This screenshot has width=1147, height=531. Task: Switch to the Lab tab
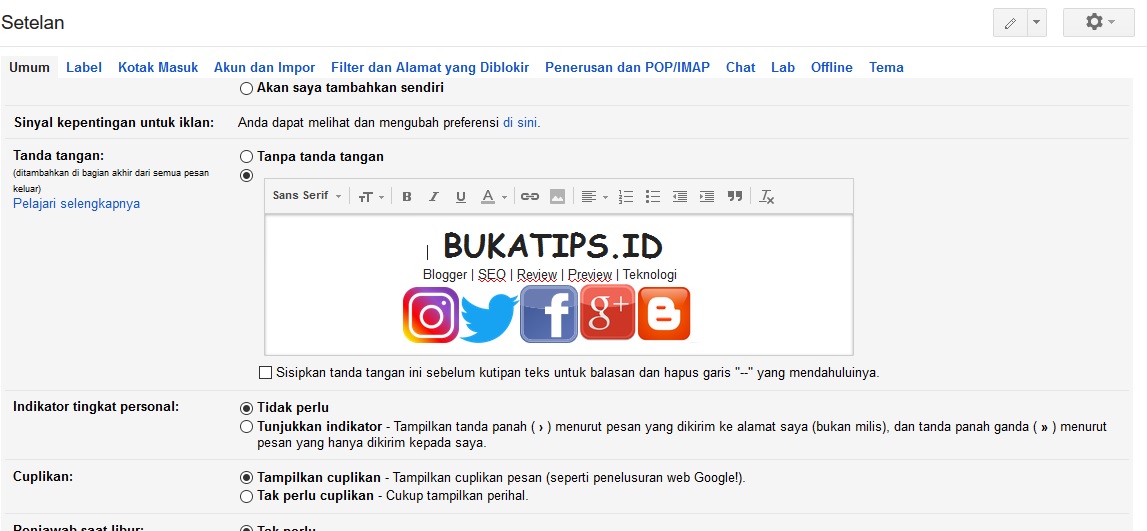tap(783, 67)
